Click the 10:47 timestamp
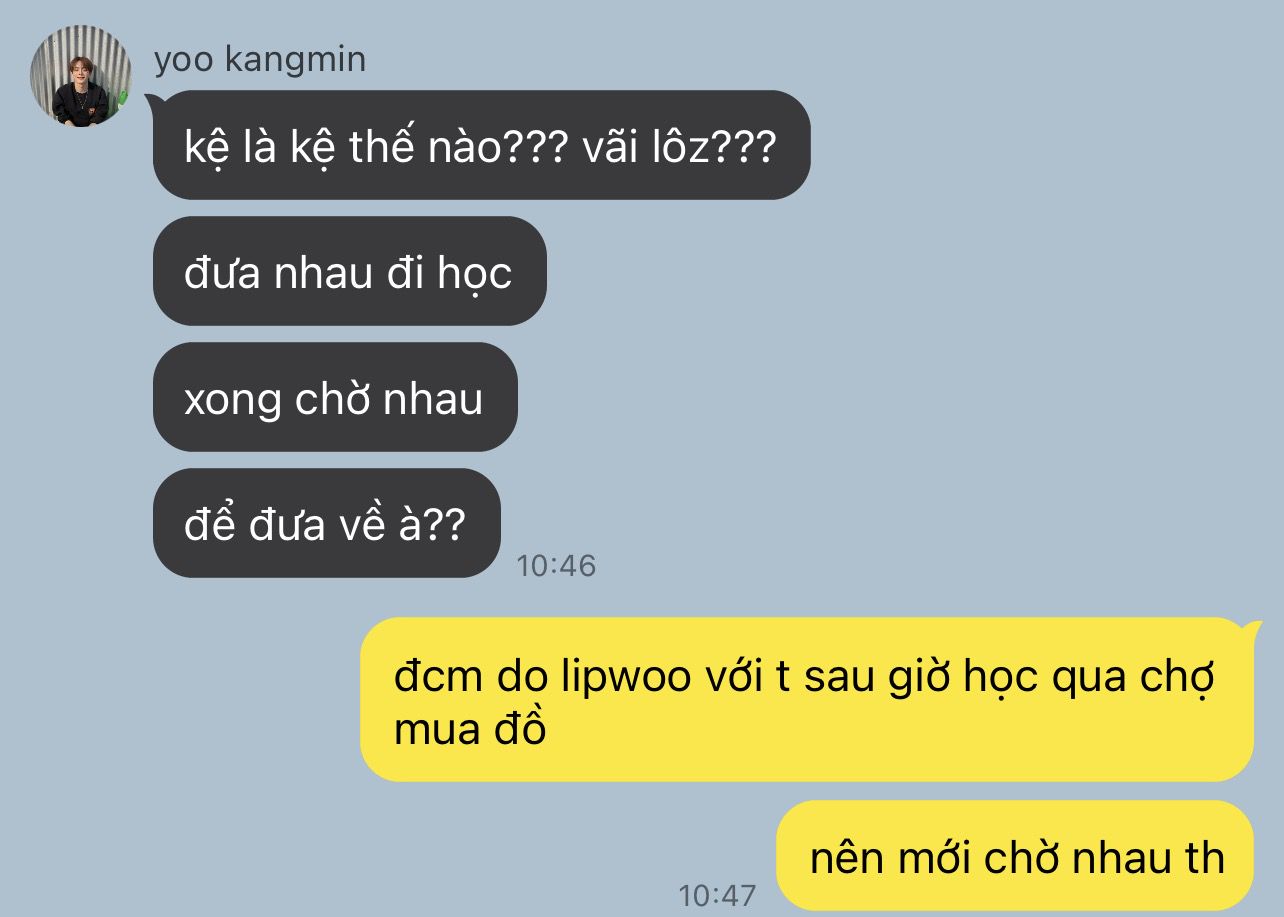This screenshot has width=1284, height=917. pyautogui.click(x=718, y=894)
